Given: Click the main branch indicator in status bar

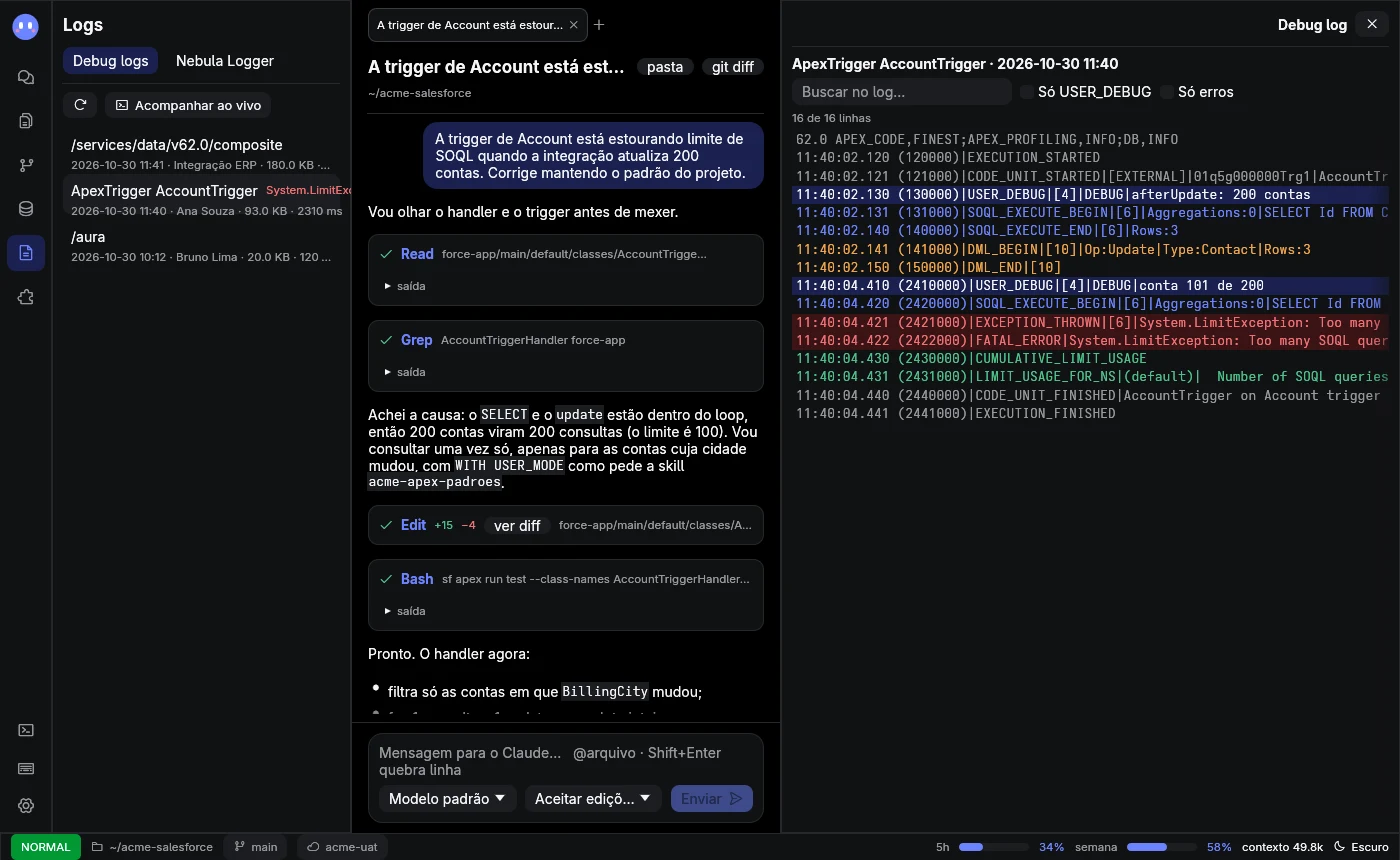Looking at the screenshot, I should point(255,847).
